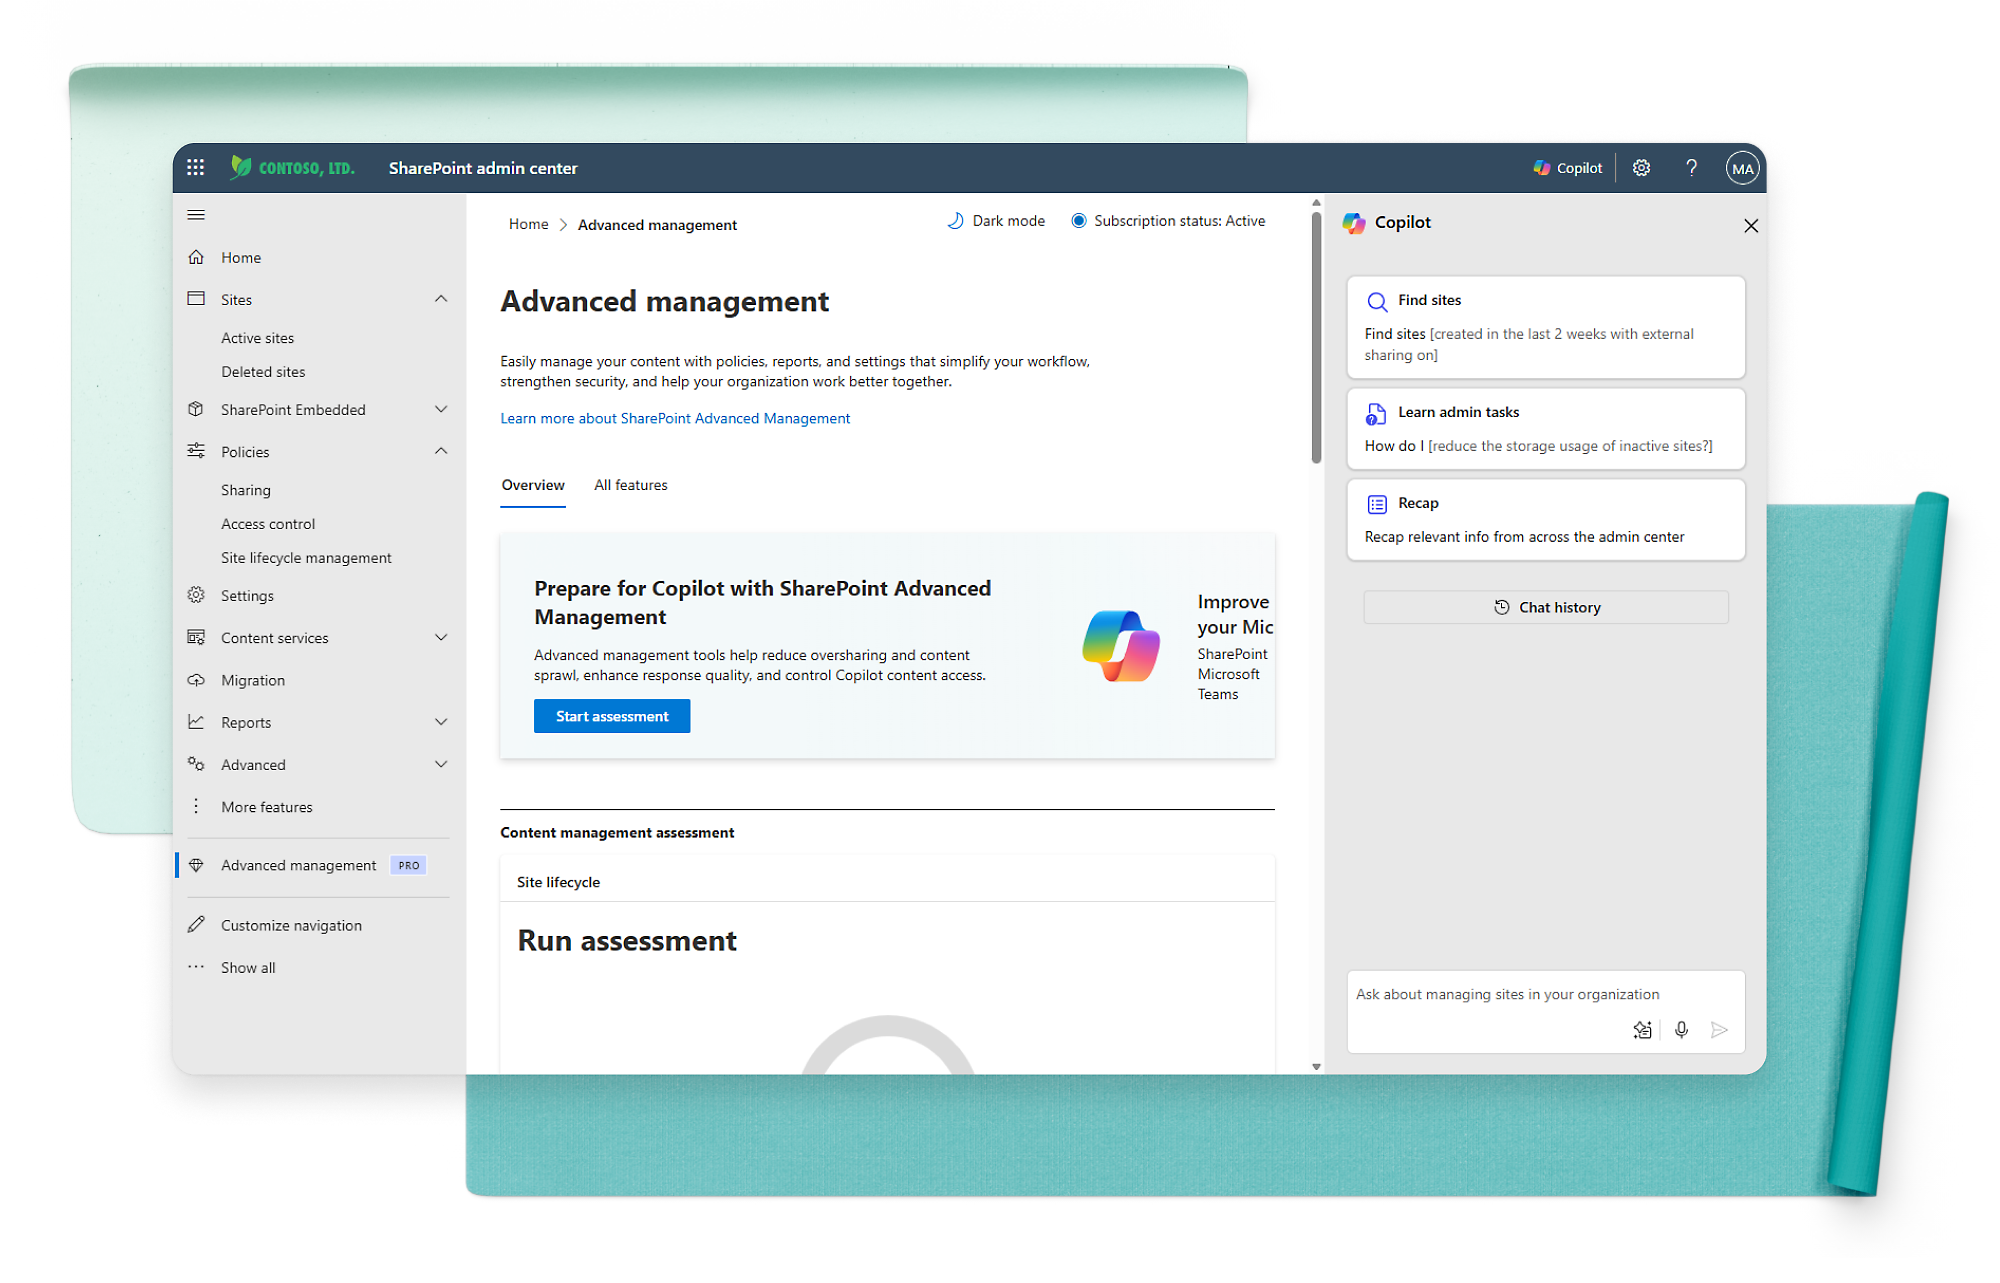
Task: Click the Ask about managing sites input field
Action: [1545, 995]
